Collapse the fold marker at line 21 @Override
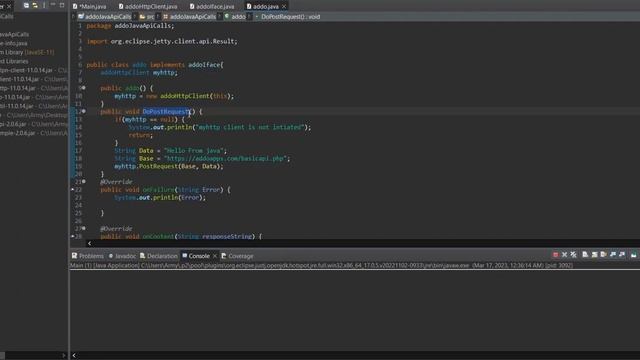Screen dimensions: 640x360 tap(84, 182)
